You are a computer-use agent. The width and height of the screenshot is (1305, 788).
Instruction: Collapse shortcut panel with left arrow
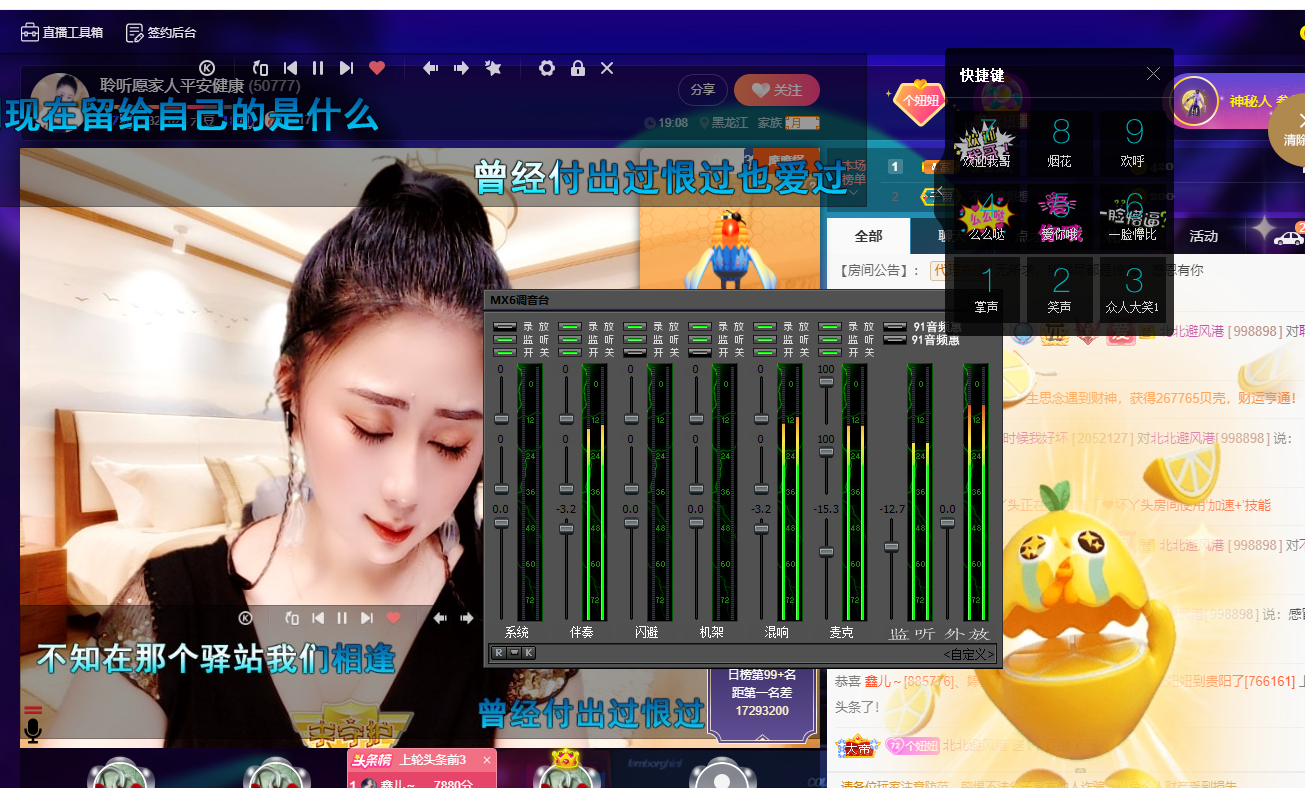(x=940, y=191)
